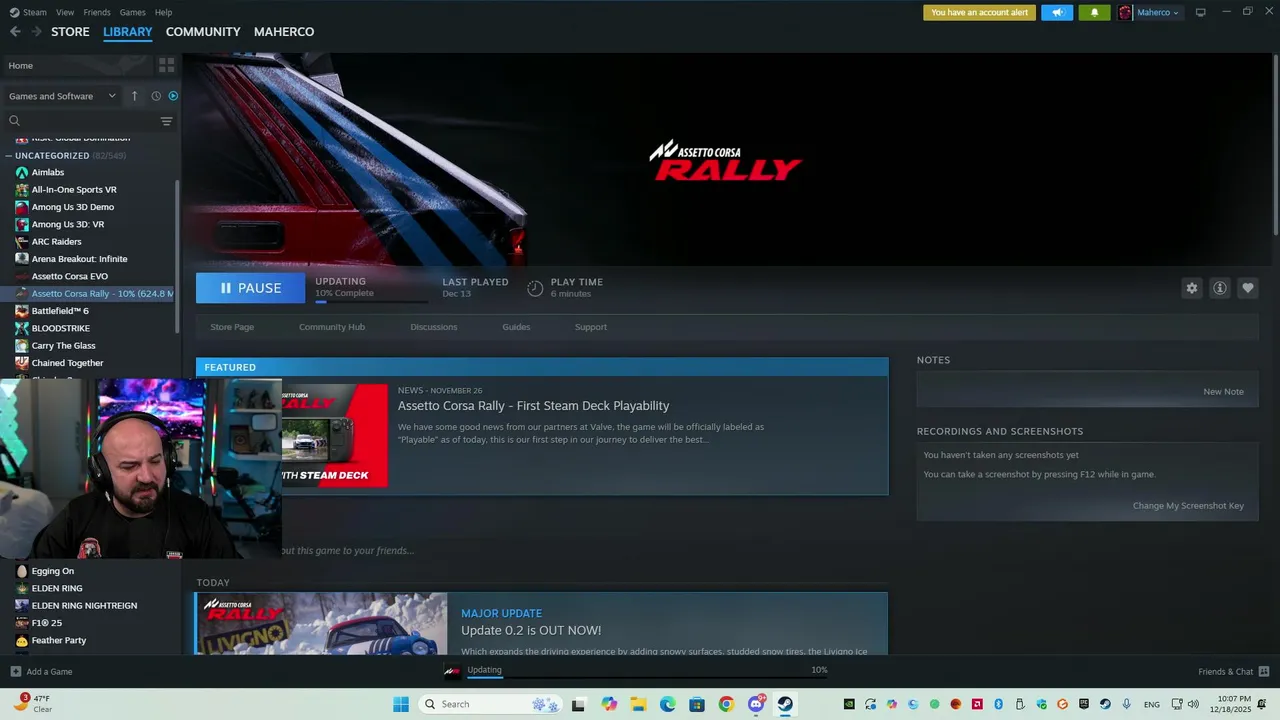Sort library by the up arrow icon
The height and width of the screenshot is (720, 1280).
pos(135,96)
